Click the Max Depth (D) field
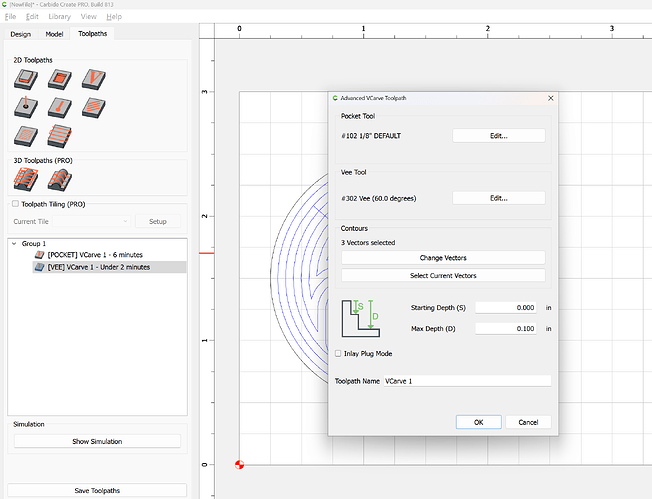The height and width of the screenshot is (499, 652). click(x=506, y=329)
